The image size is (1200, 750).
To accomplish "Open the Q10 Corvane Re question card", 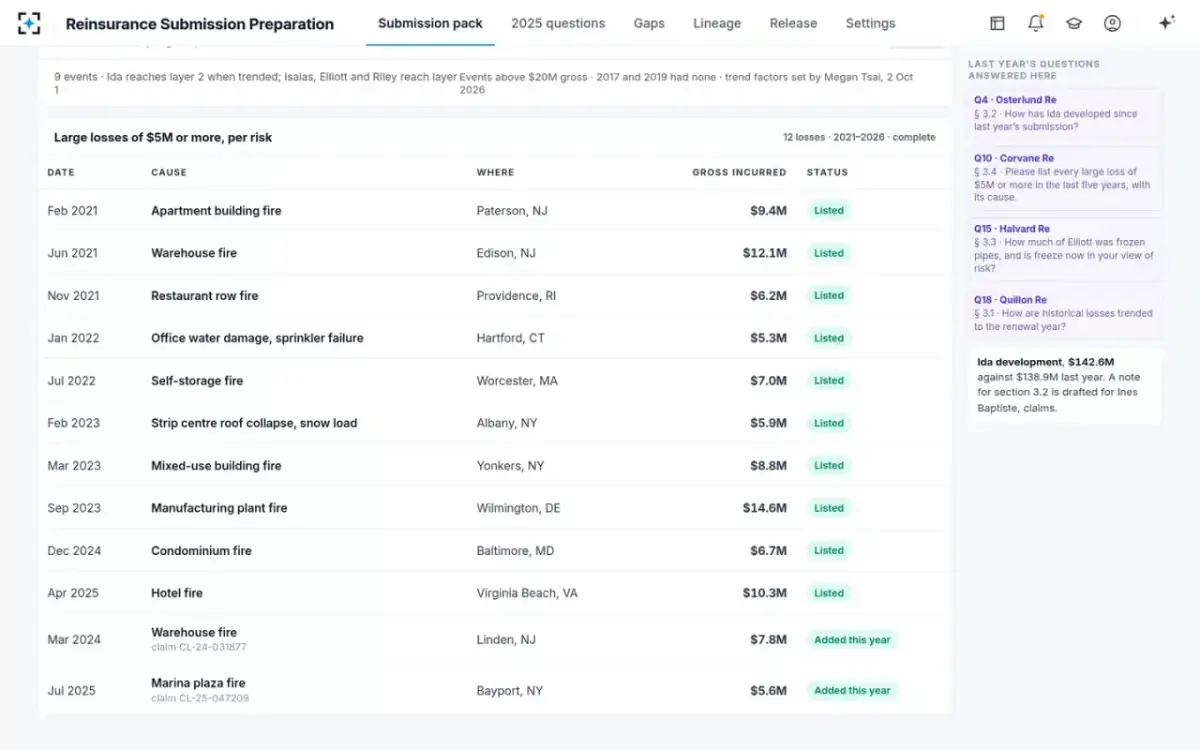I will pos(1065,178).
